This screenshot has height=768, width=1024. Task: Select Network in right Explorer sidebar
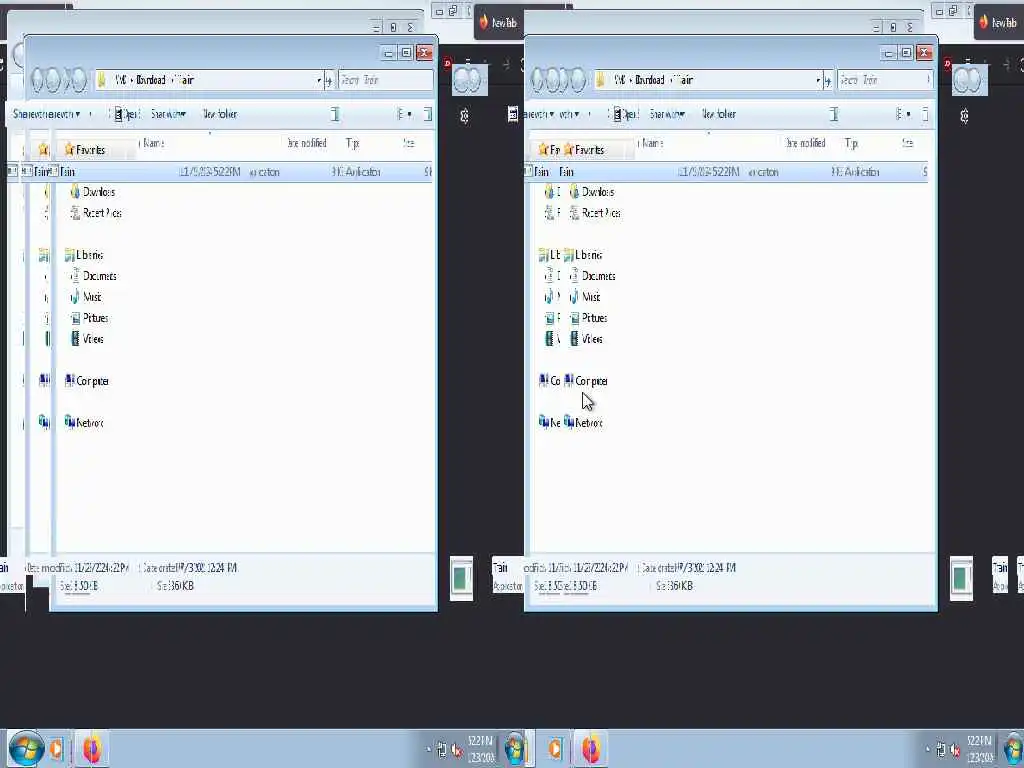583,423
